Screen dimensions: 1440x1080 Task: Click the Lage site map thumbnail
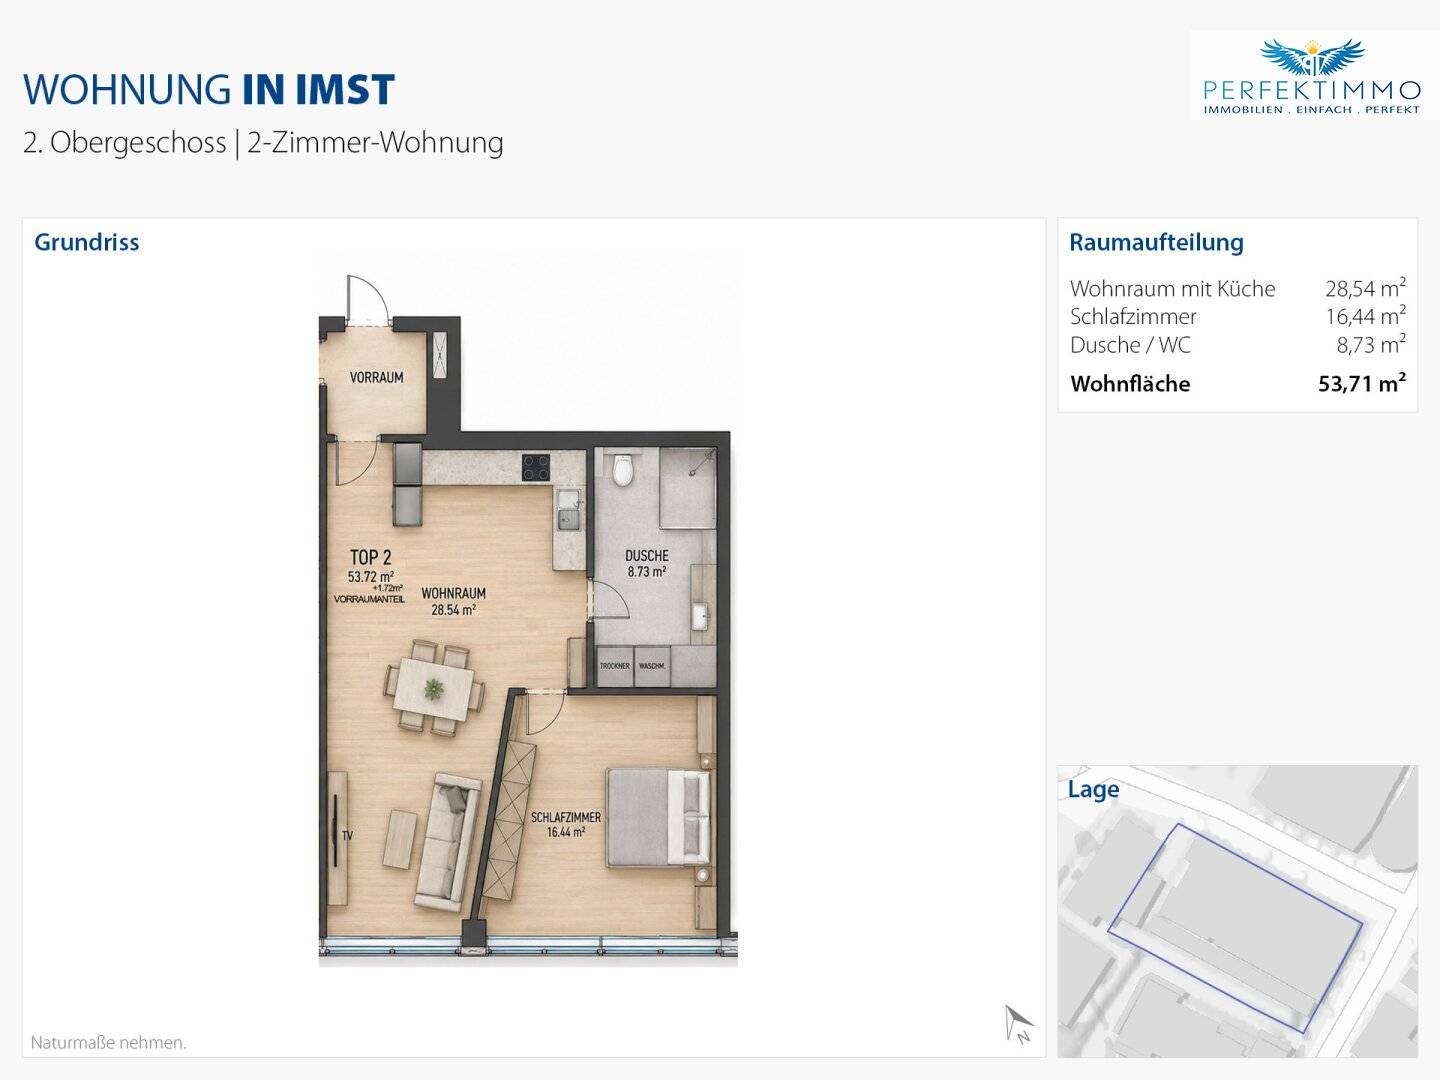[1238, 912]
